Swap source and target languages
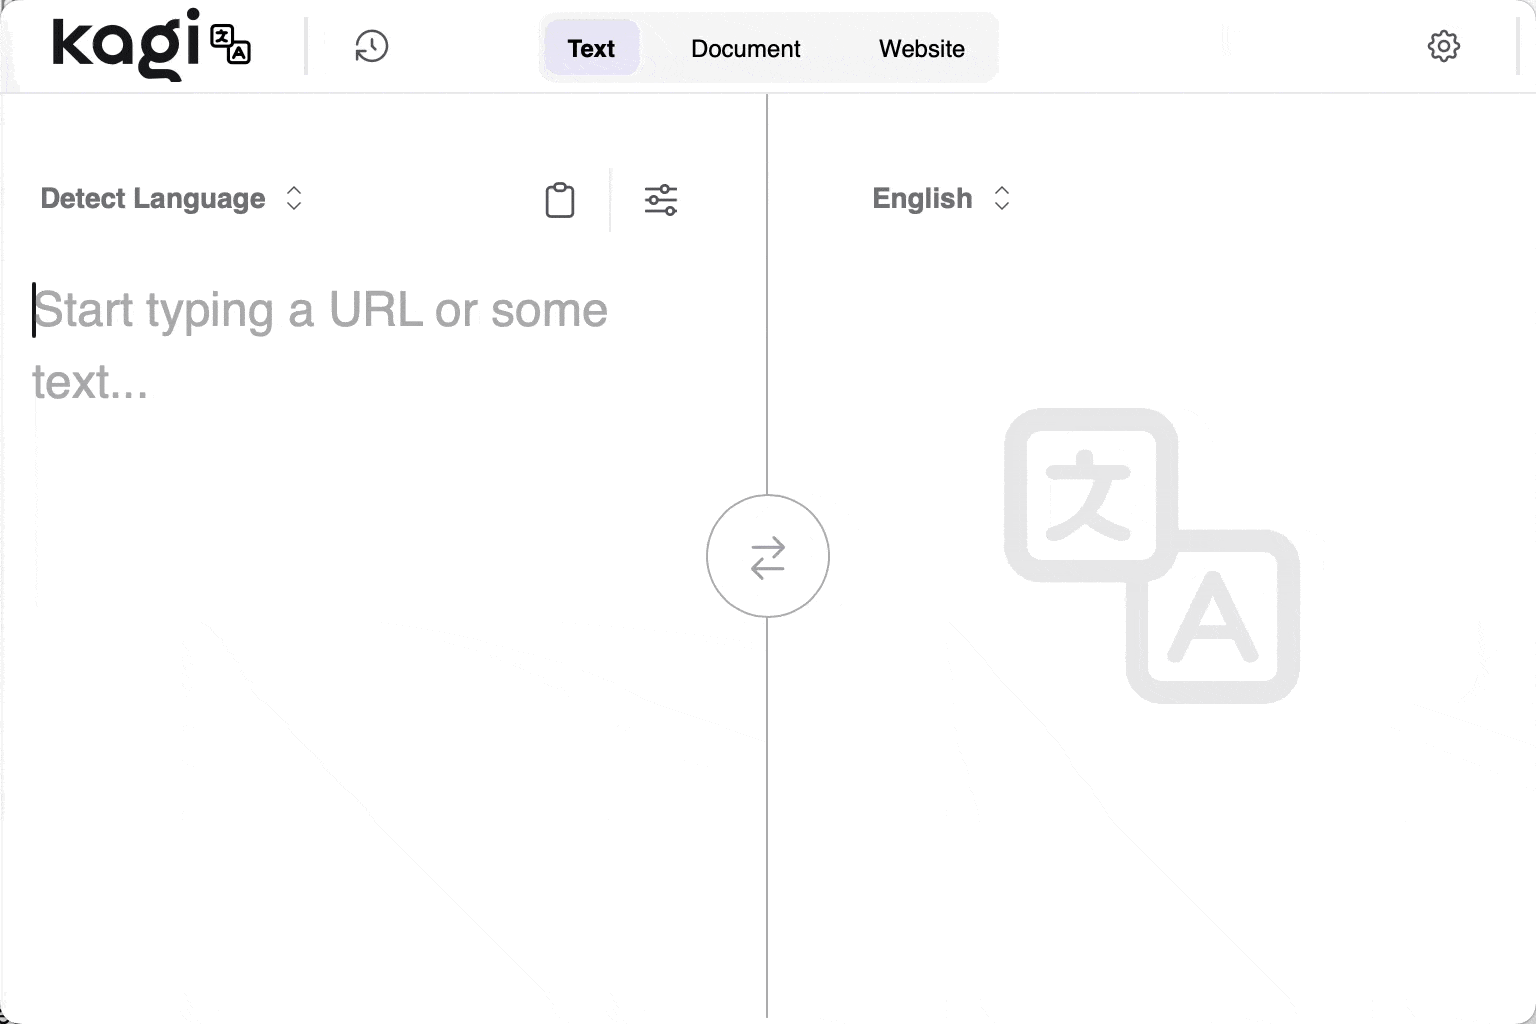1536x1024 pixels. pos(767,556)
